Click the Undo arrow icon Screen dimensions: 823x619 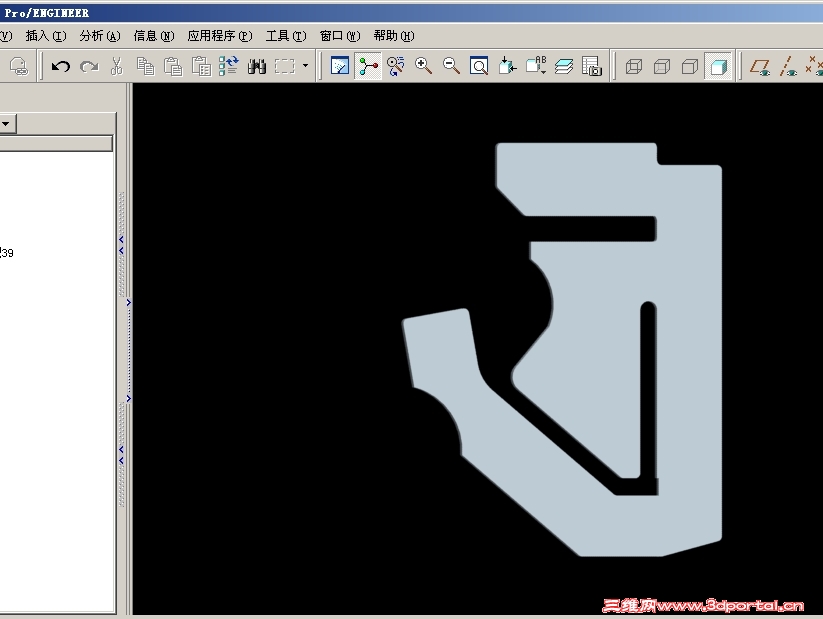[x=61, y=66]
